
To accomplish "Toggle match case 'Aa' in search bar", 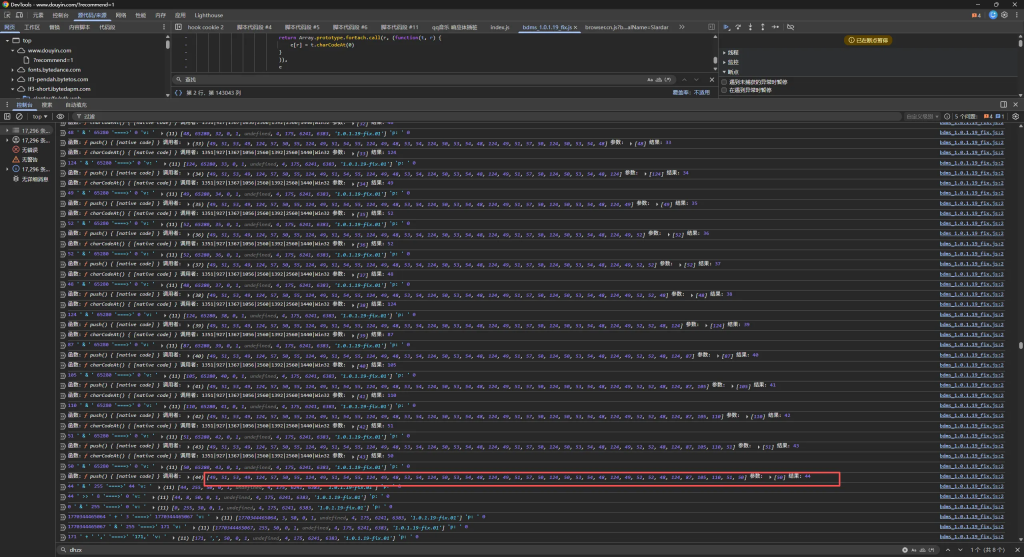I will [x=650, y=78].
